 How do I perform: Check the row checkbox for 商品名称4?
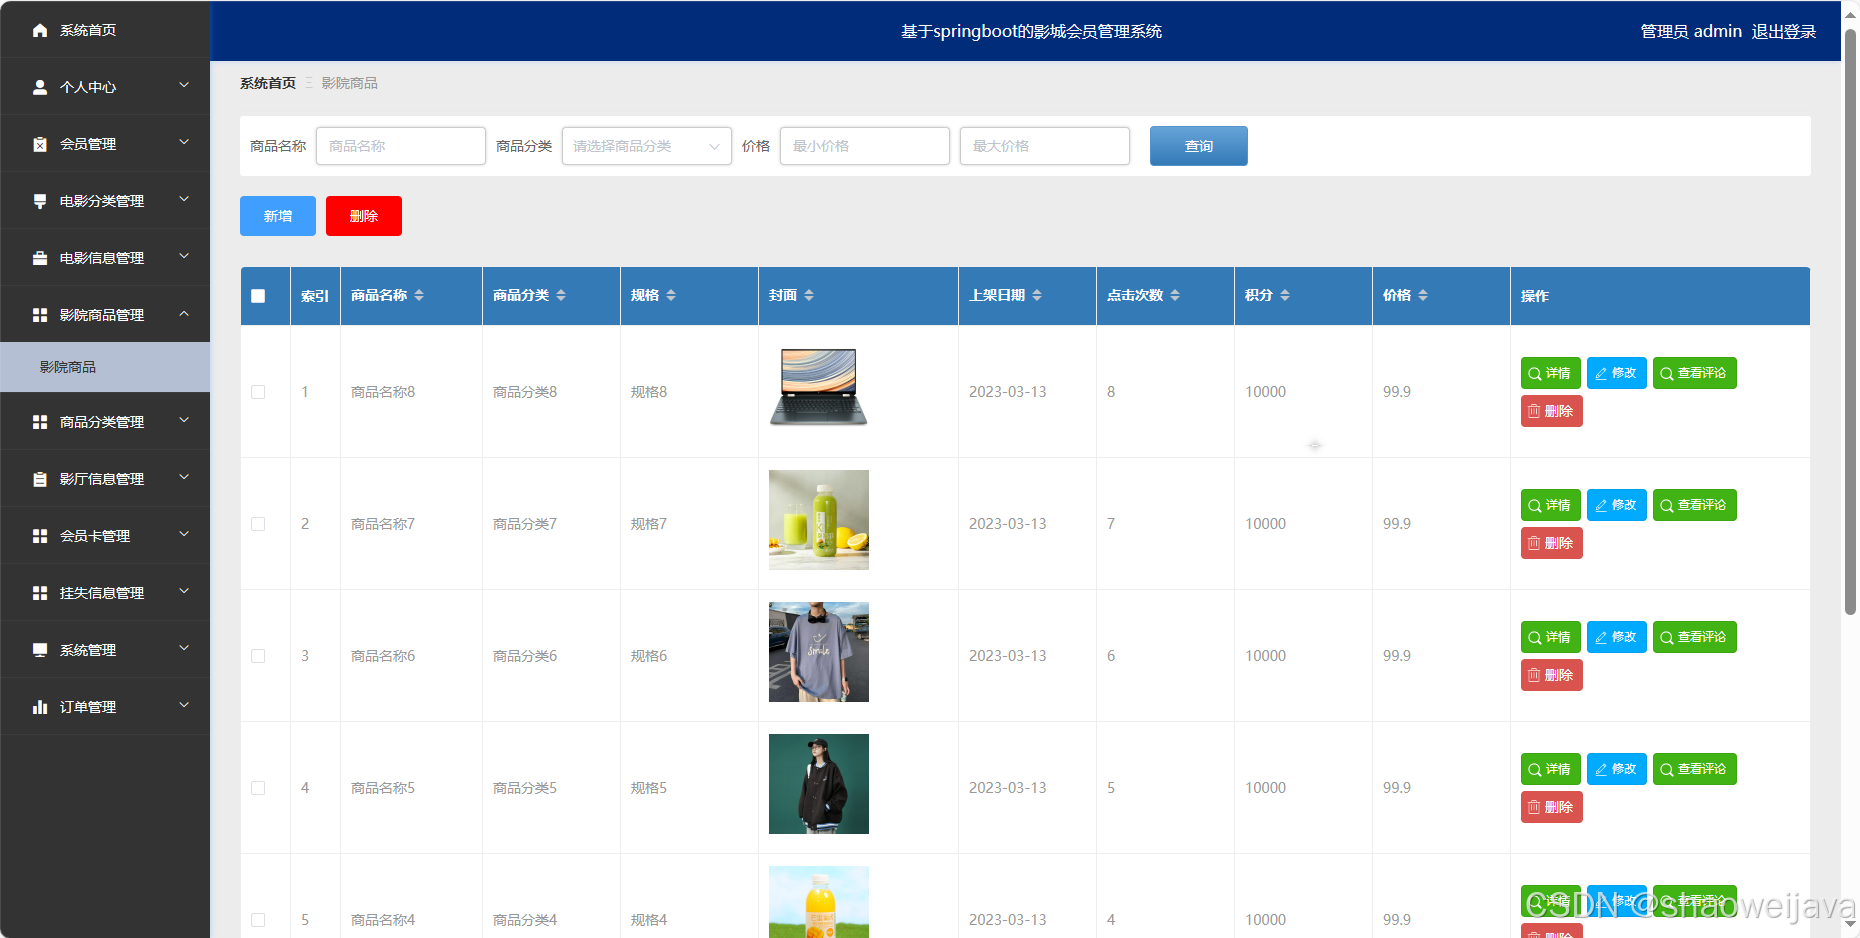point(258,920)
